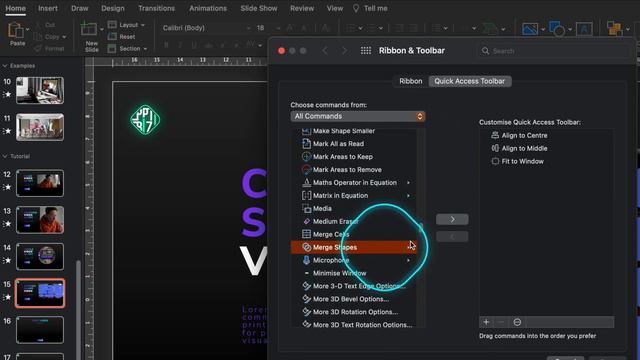Select the Media command

tap(354, 209)
